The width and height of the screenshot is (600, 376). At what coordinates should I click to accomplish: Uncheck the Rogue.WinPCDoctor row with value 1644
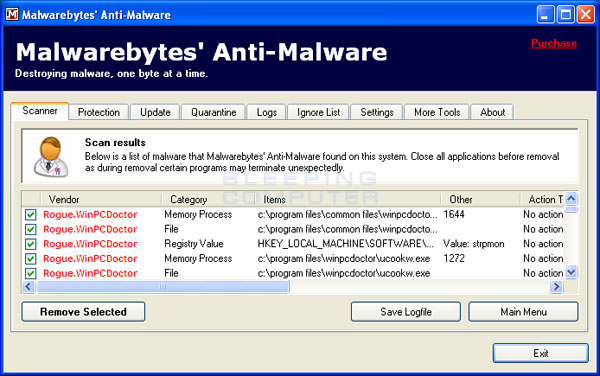(x=31, y=215)
